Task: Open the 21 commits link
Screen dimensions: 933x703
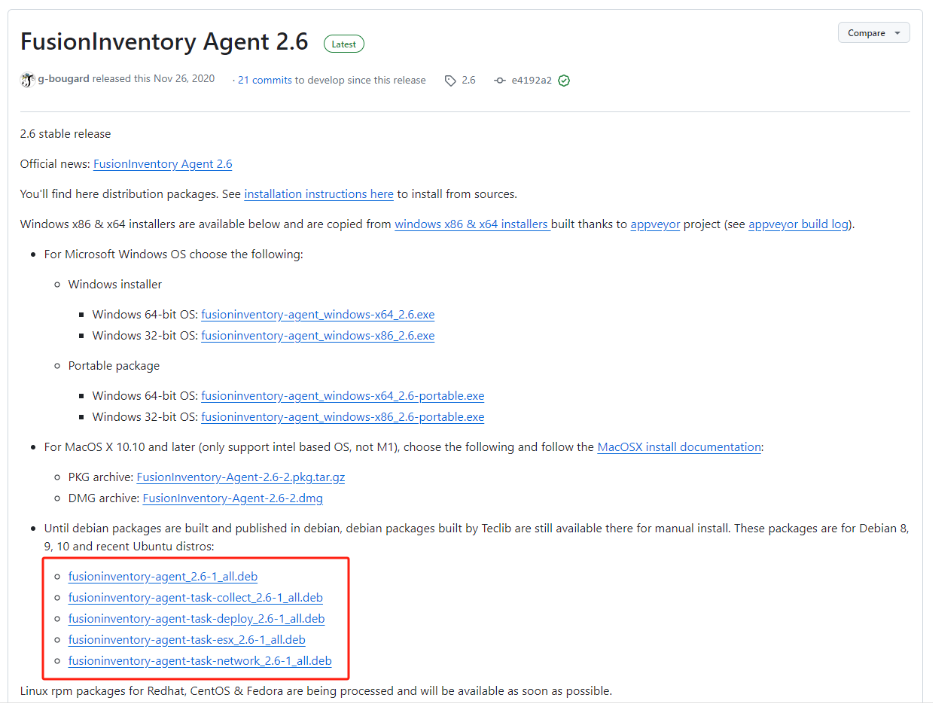Action: (265, 80)
